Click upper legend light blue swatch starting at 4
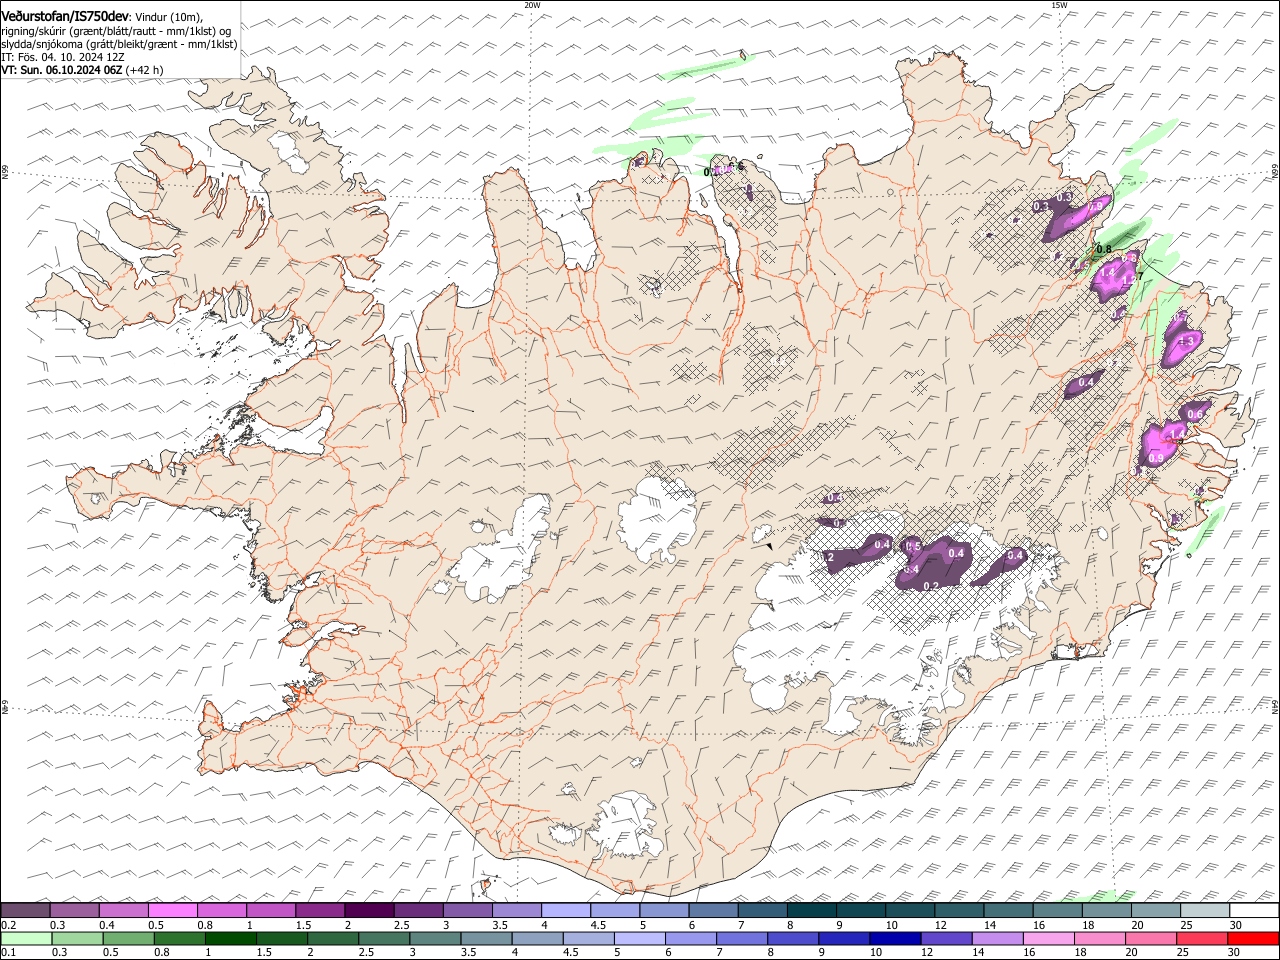1280x960 pixels. coord(566,911)
